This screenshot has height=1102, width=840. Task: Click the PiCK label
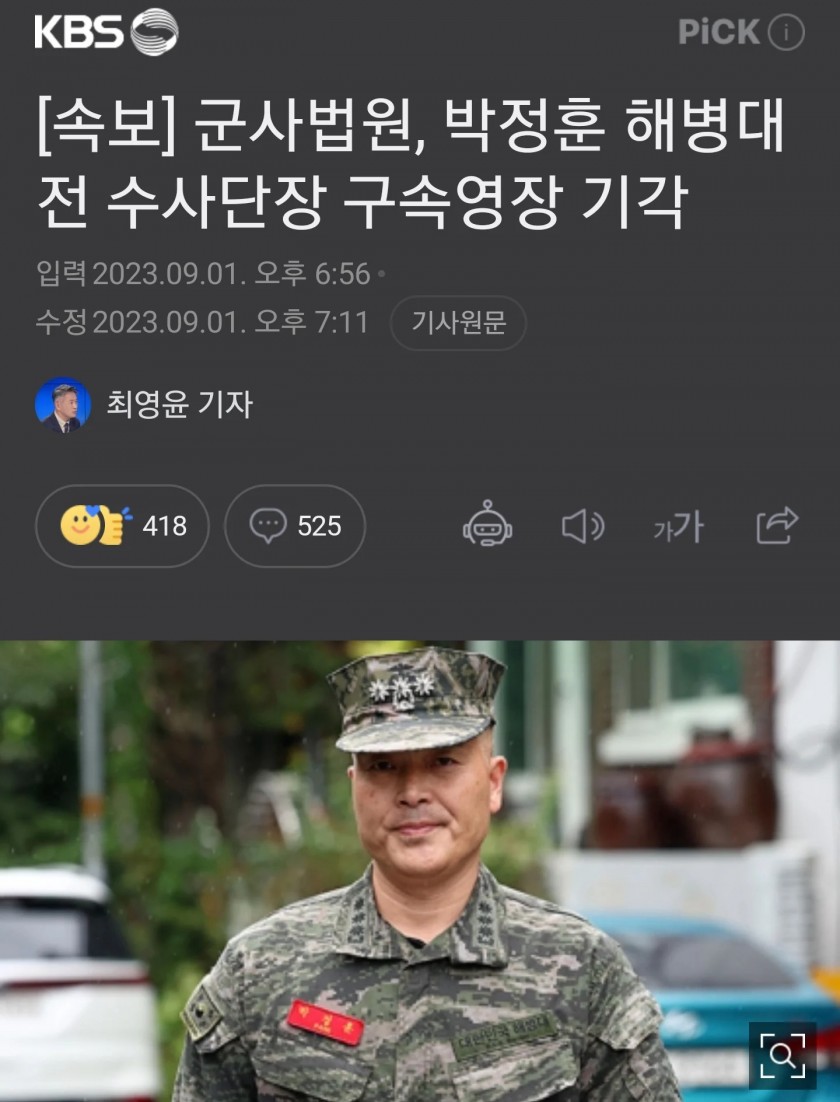click(x=718, y=32)
